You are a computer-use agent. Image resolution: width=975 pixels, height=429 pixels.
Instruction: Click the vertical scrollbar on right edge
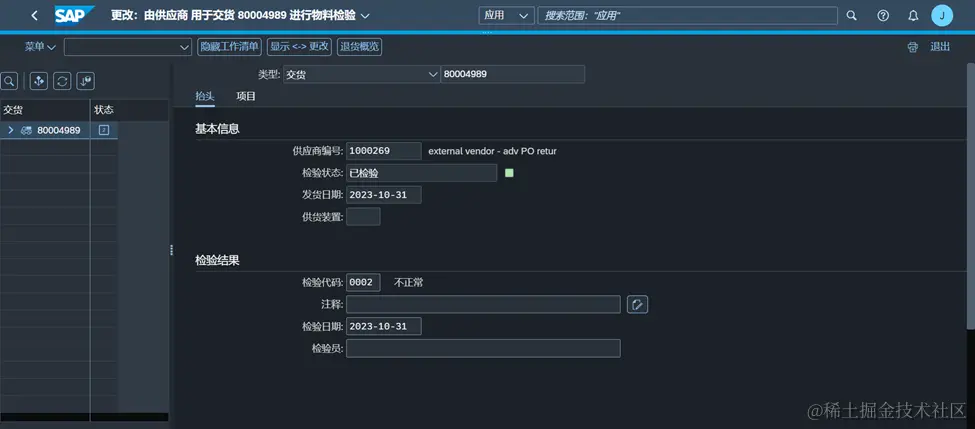(971, 196)
